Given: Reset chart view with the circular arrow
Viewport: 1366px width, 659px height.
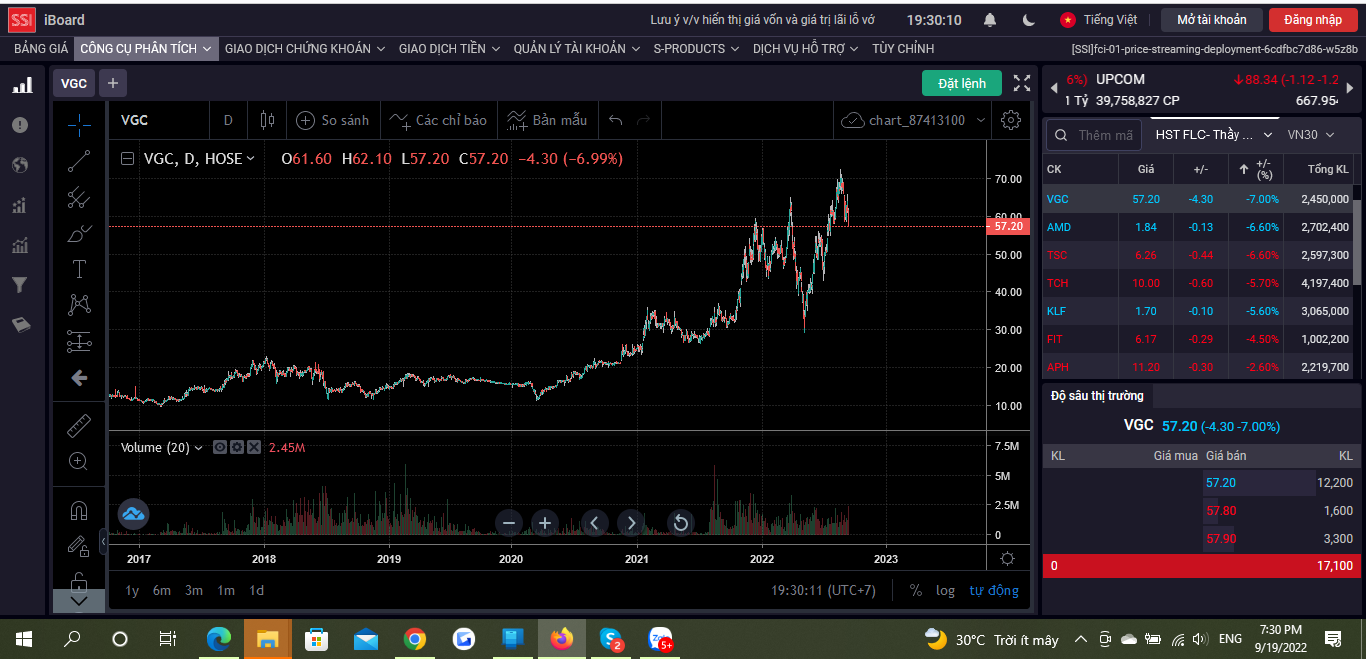Looking at the screenshot, I should point(680,522).
